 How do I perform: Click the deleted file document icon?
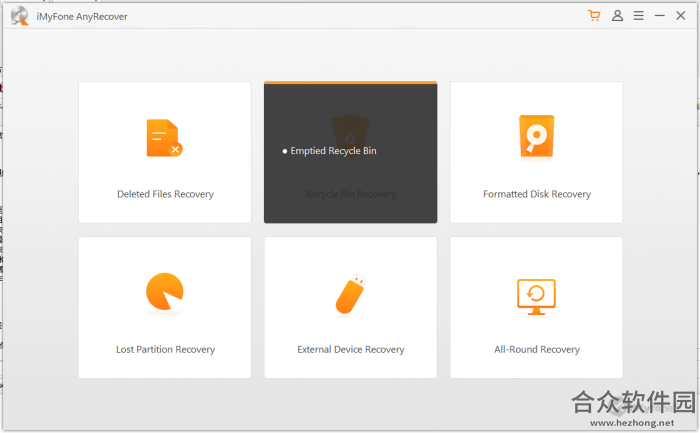[x=164, y=138]
